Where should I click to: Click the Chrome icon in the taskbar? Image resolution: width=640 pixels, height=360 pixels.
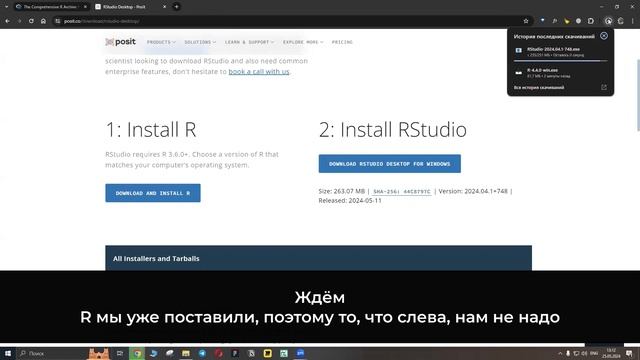[x=137, y=353]
